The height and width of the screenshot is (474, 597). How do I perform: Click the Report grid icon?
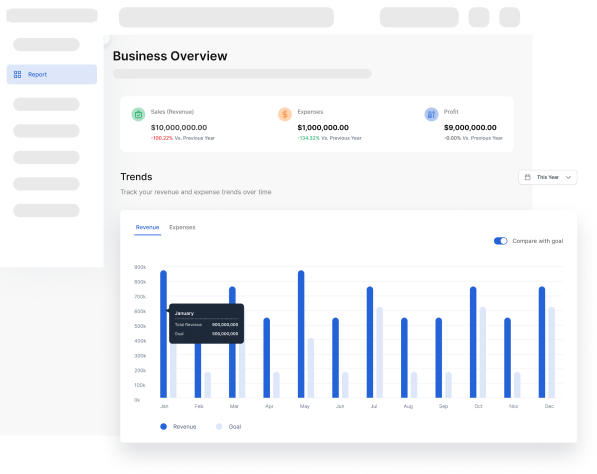(x=18, y=74)
